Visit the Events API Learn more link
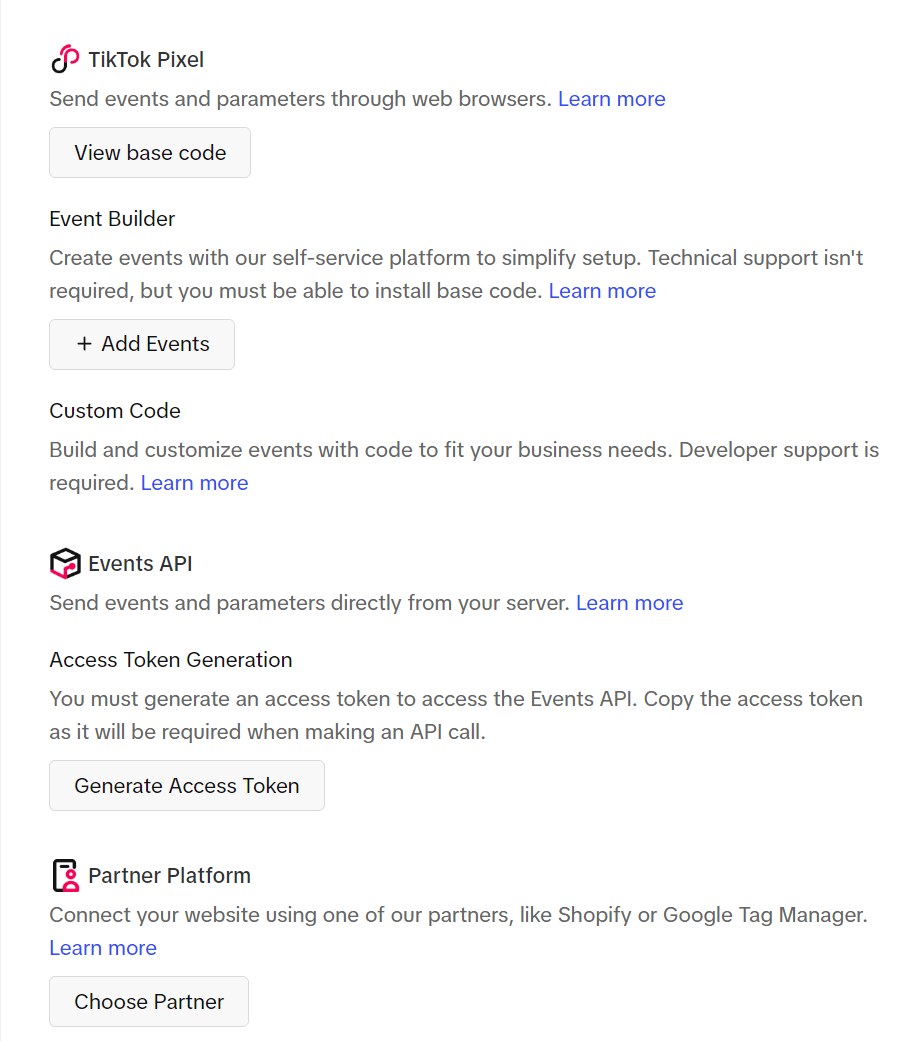 click(629, 603)
